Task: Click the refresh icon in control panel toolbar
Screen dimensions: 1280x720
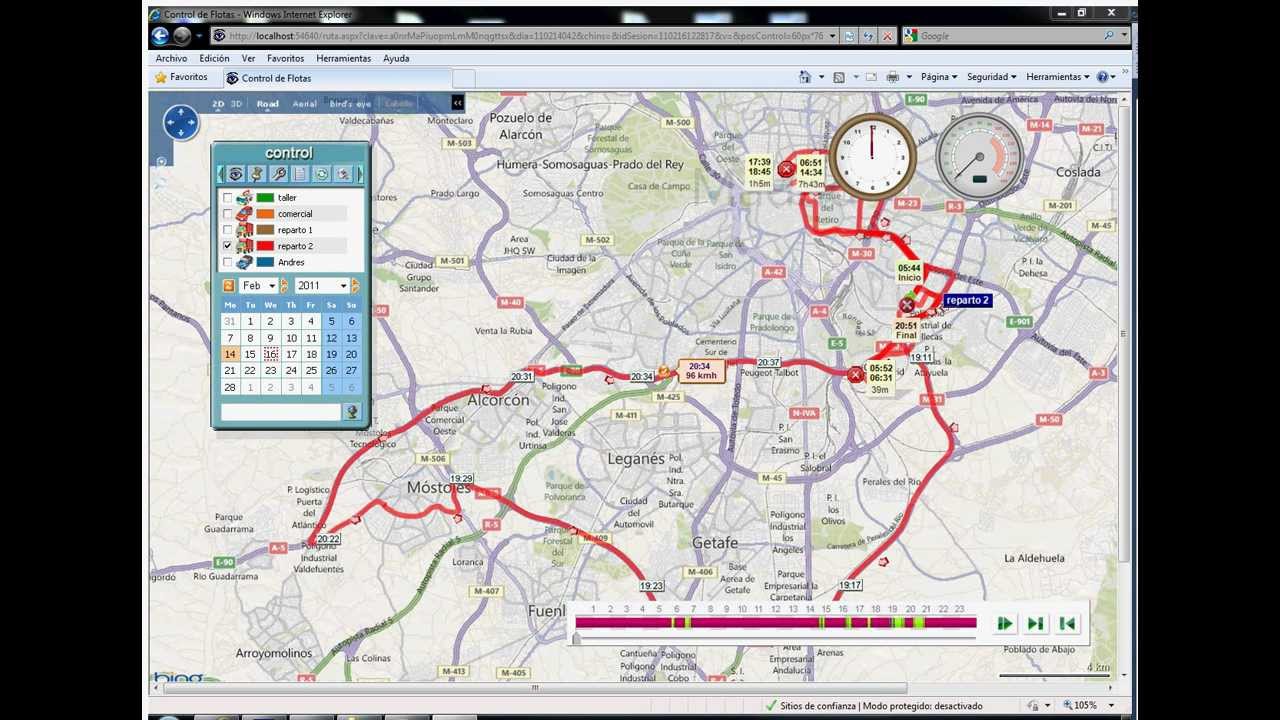Action: click(322, 174)
